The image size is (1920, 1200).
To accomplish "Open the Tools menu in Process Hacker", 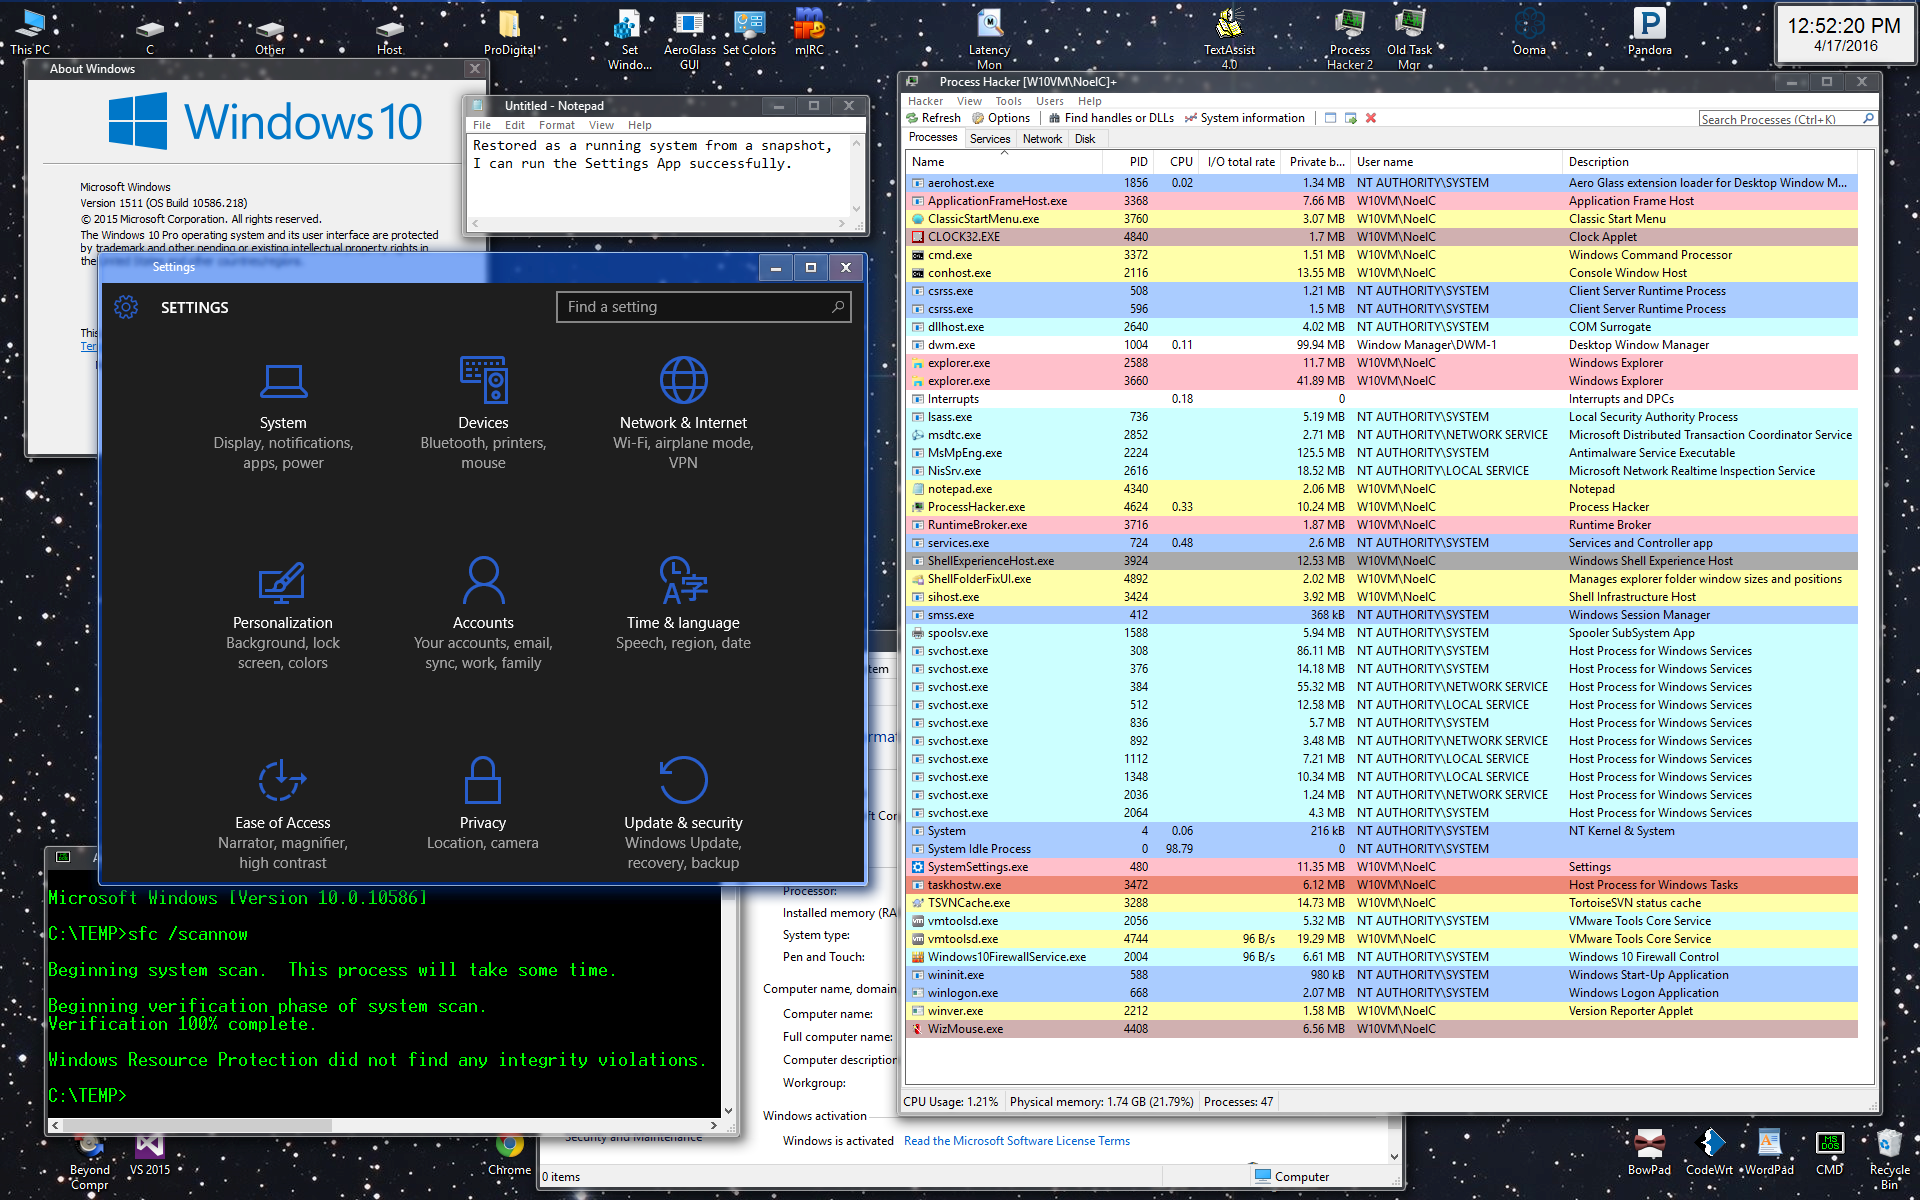I will tap(1008, 101).
